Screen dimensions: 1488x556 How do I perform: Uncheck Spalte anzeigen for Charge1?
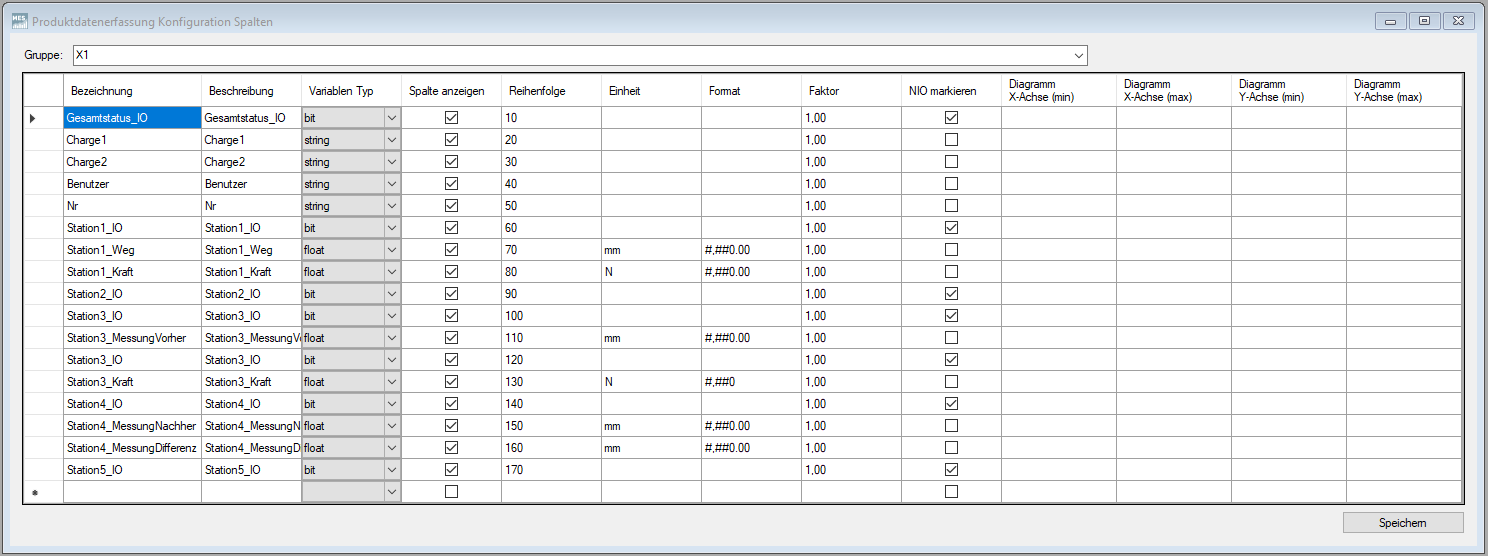tap(451, 140)
